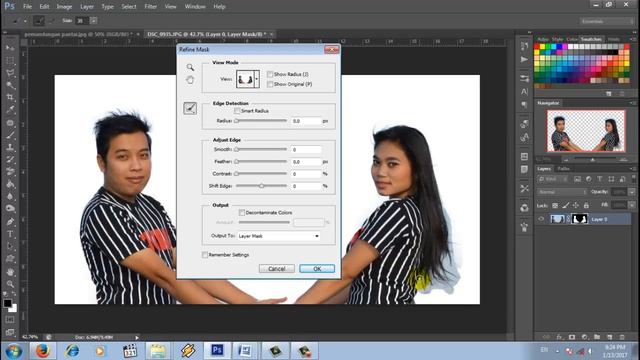Lock position icon in Layers panel
Viewport: 640px width, 360px height.
click(576, 205)
